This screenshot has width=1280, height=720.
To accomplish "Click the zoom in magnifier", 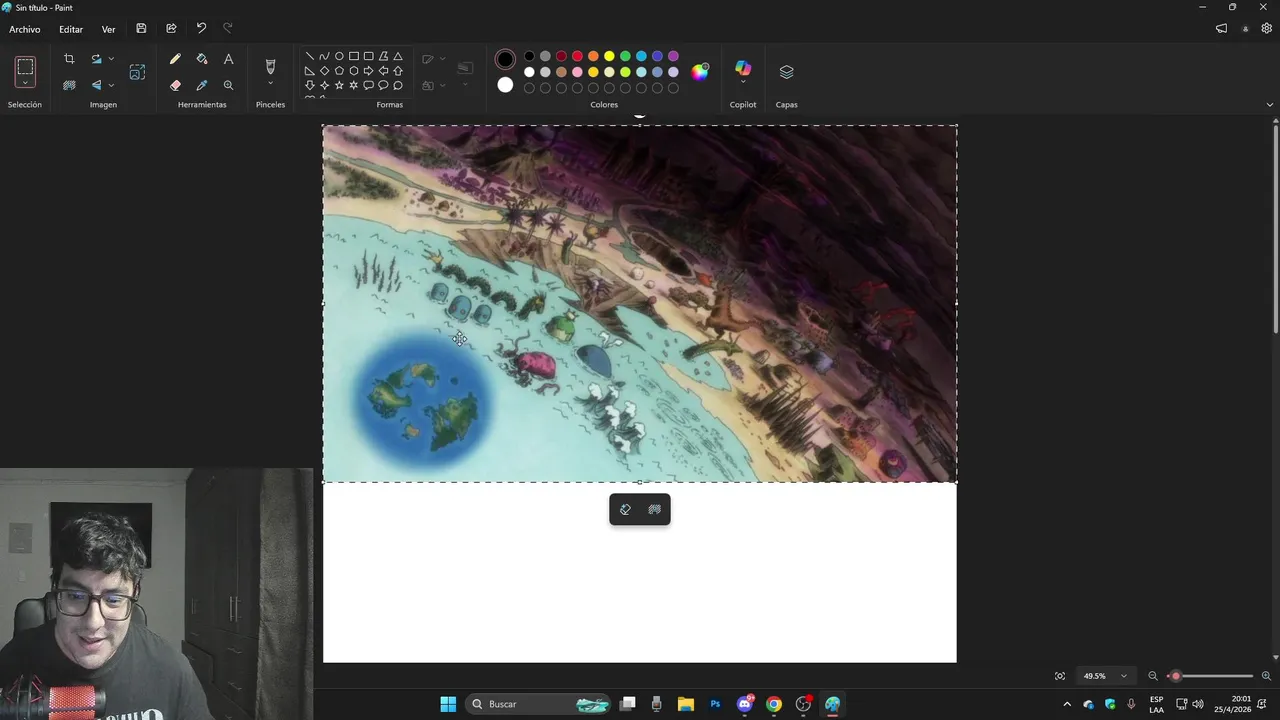I will coord(1266,676).
